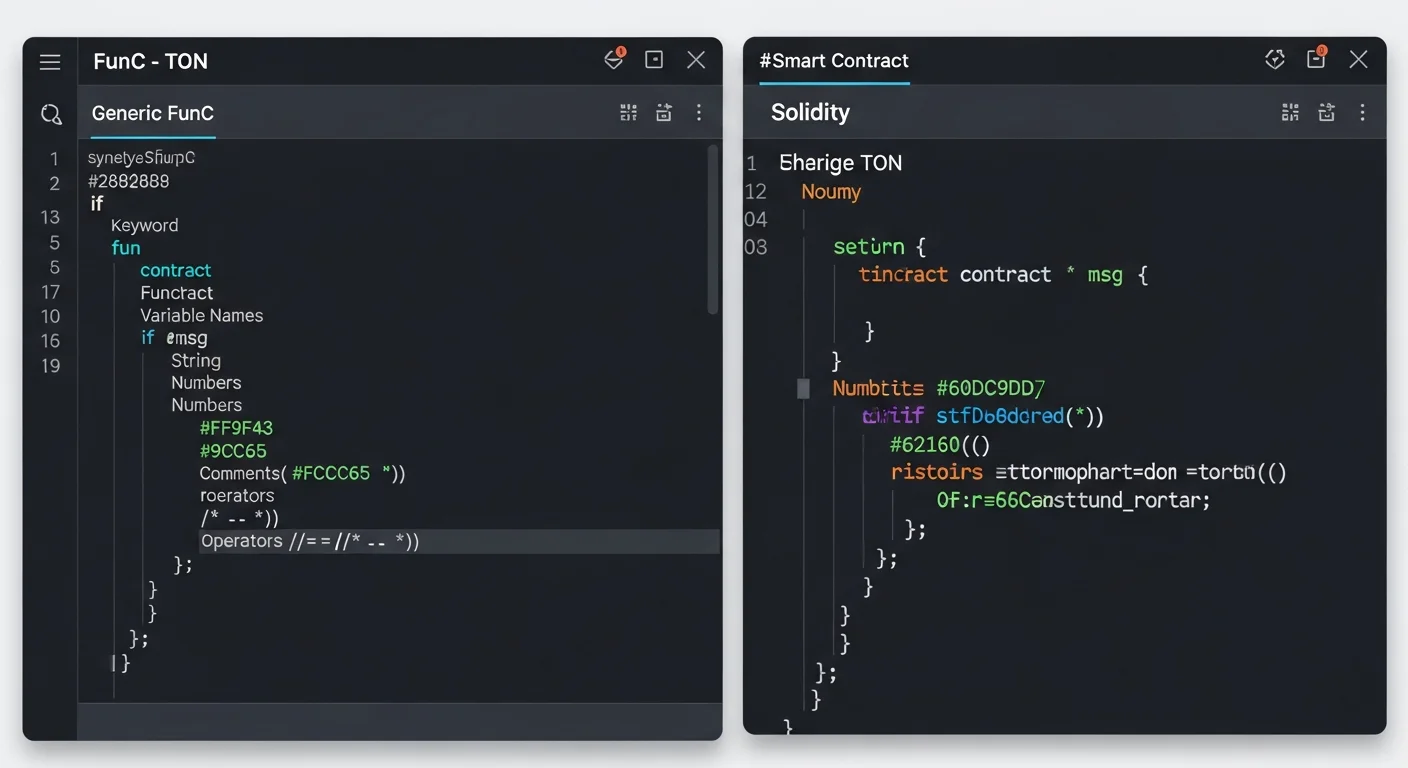The image size is (1408, 768).
Task: Click the '#2882888' line
Action: 128,181
